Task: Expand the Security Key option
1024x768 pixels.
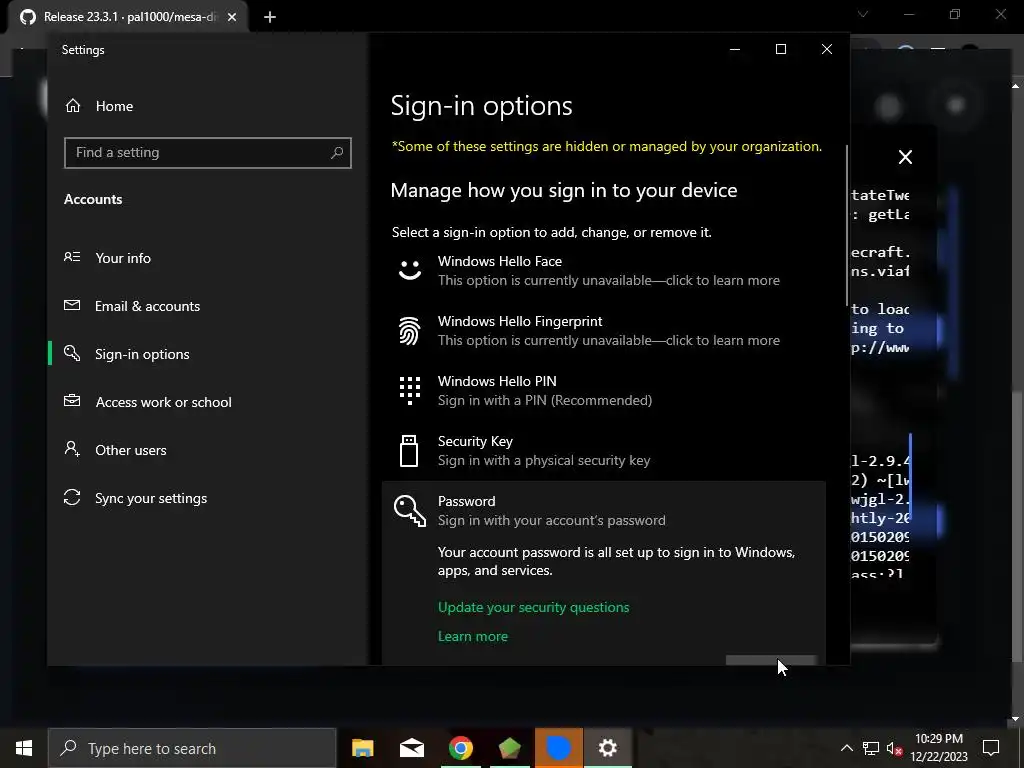Action: pos(603,451)
